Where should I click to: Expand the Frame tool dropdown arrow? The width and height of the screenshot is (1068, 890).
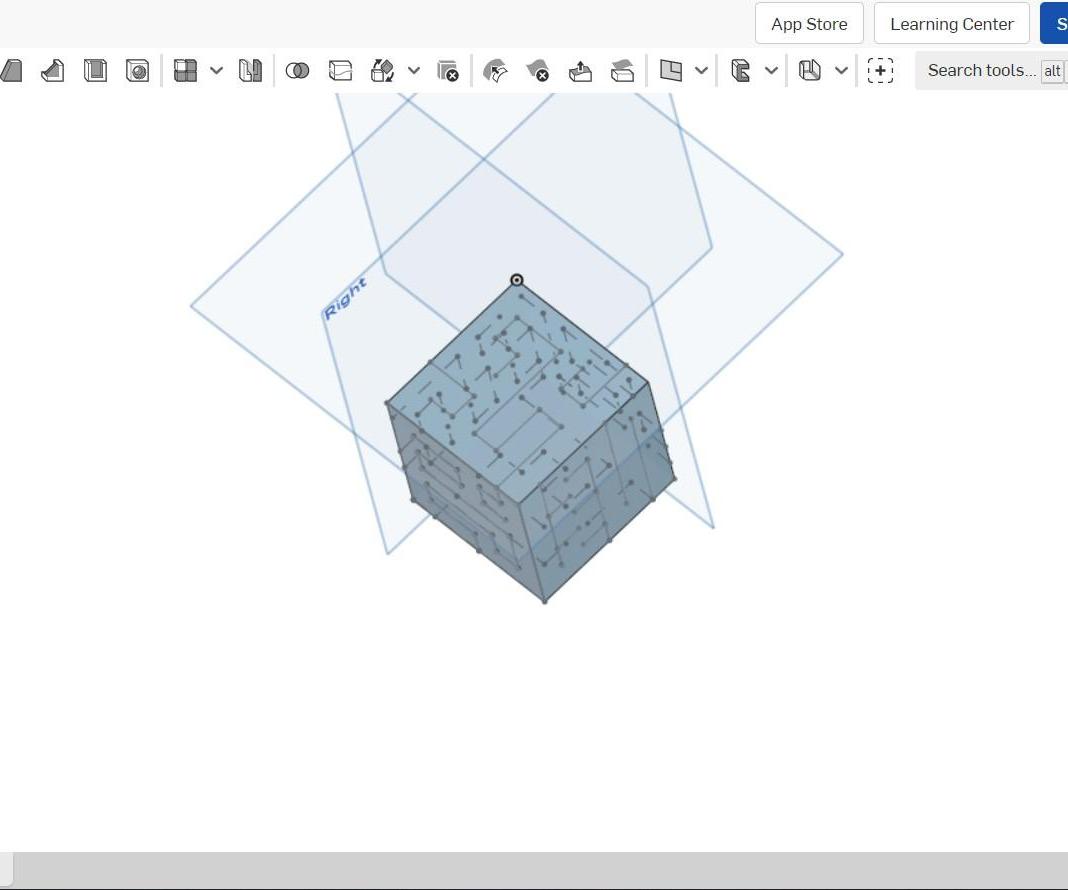pos(772,70)
